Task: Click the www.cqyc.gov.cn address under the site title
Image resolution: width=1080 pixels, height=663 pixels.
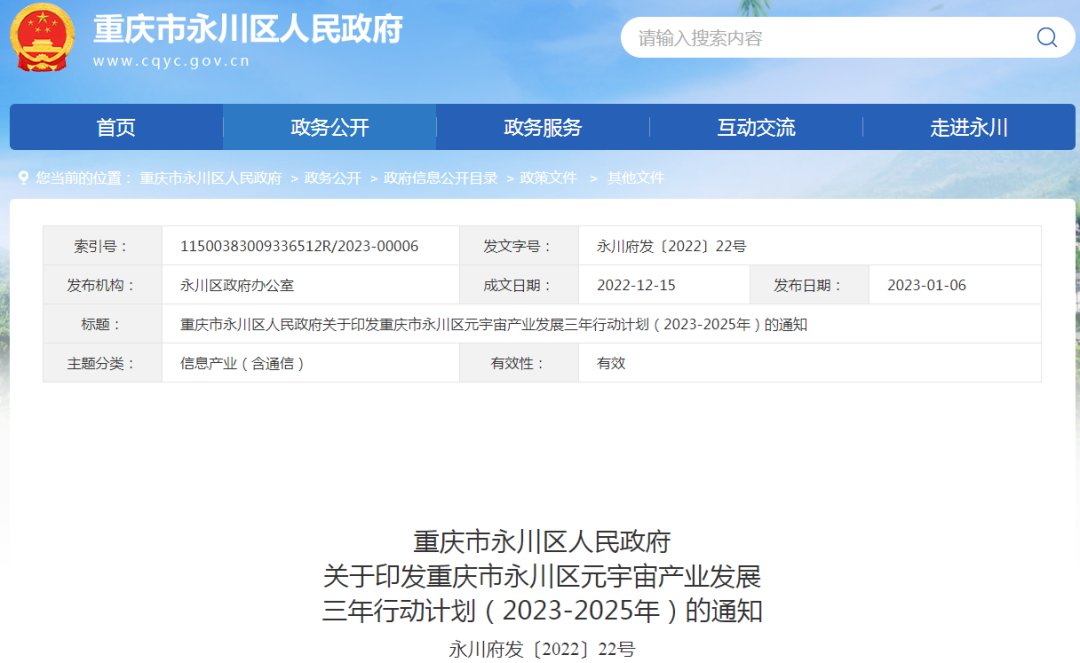Action: (171, 61)
